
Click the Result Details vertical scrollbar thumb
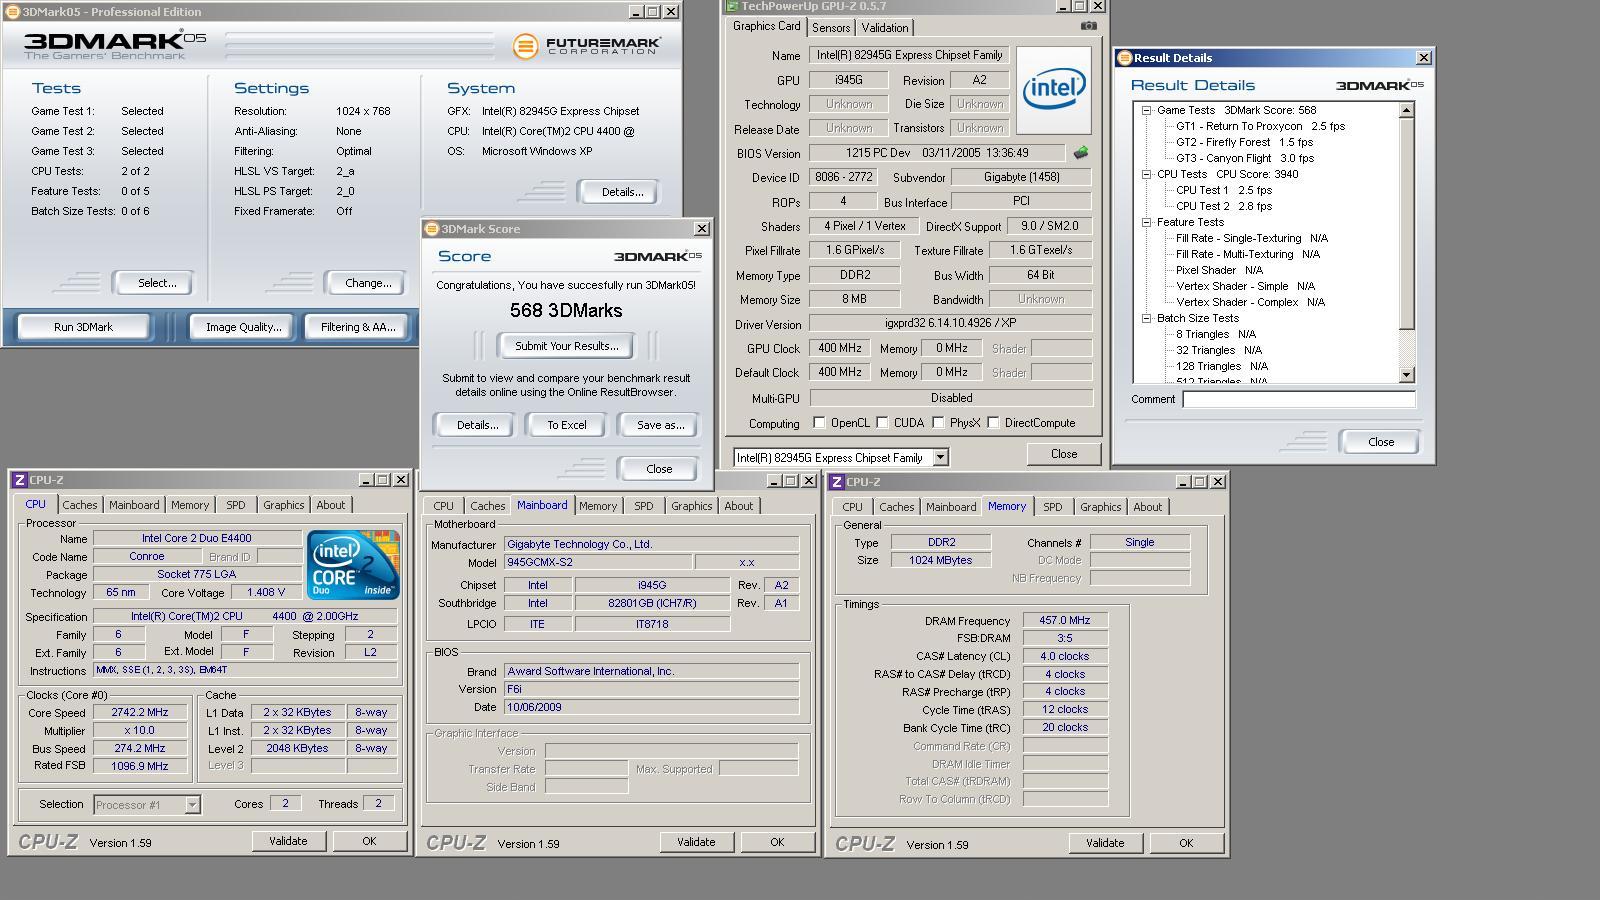tap(1407, 224)
